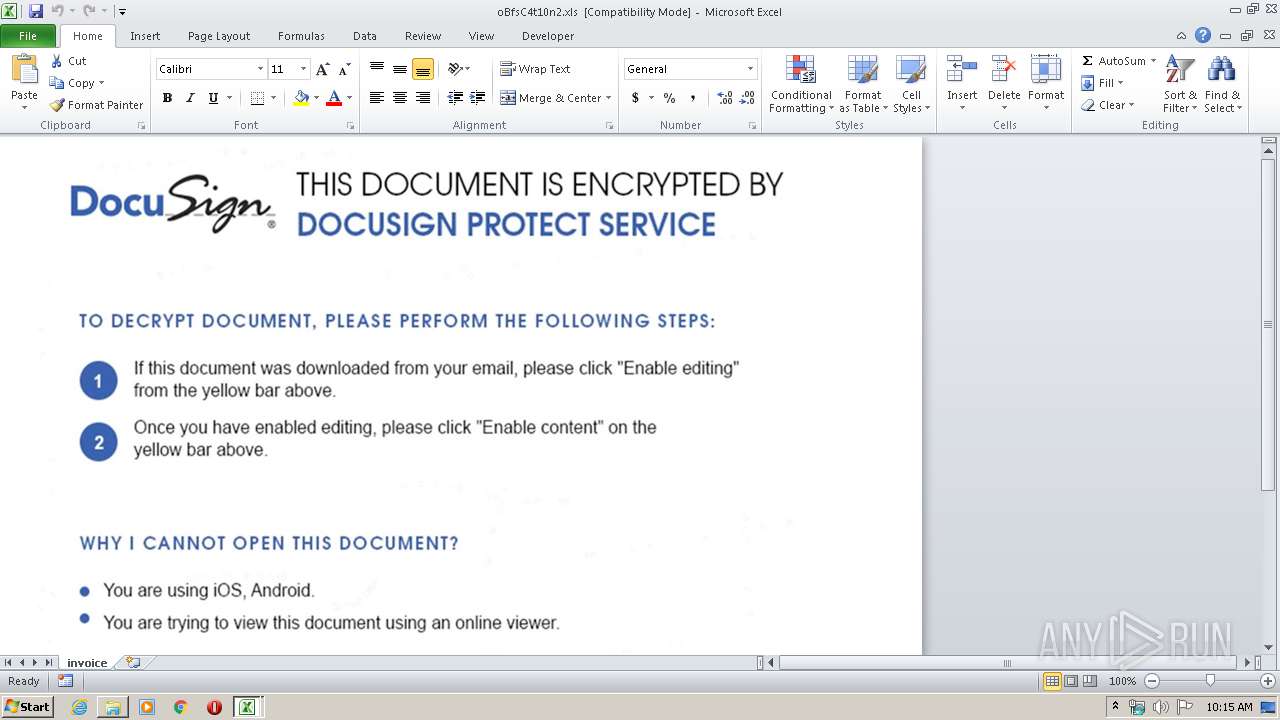Click the Find & Select binoculars
Viewport: 1280px width, 720px height.
tap(1221, 70)
